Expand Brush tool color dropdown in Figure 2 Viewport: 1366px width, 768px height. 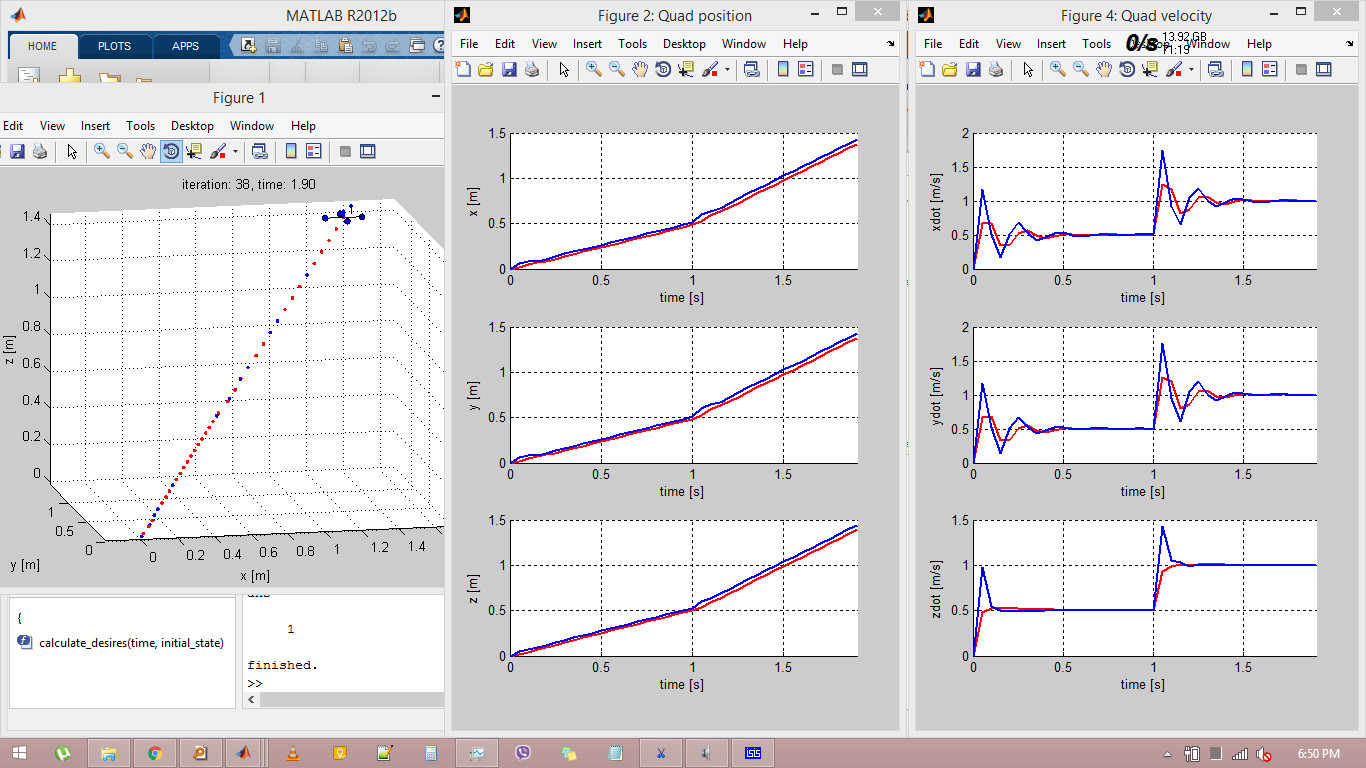tap(727, 69)
